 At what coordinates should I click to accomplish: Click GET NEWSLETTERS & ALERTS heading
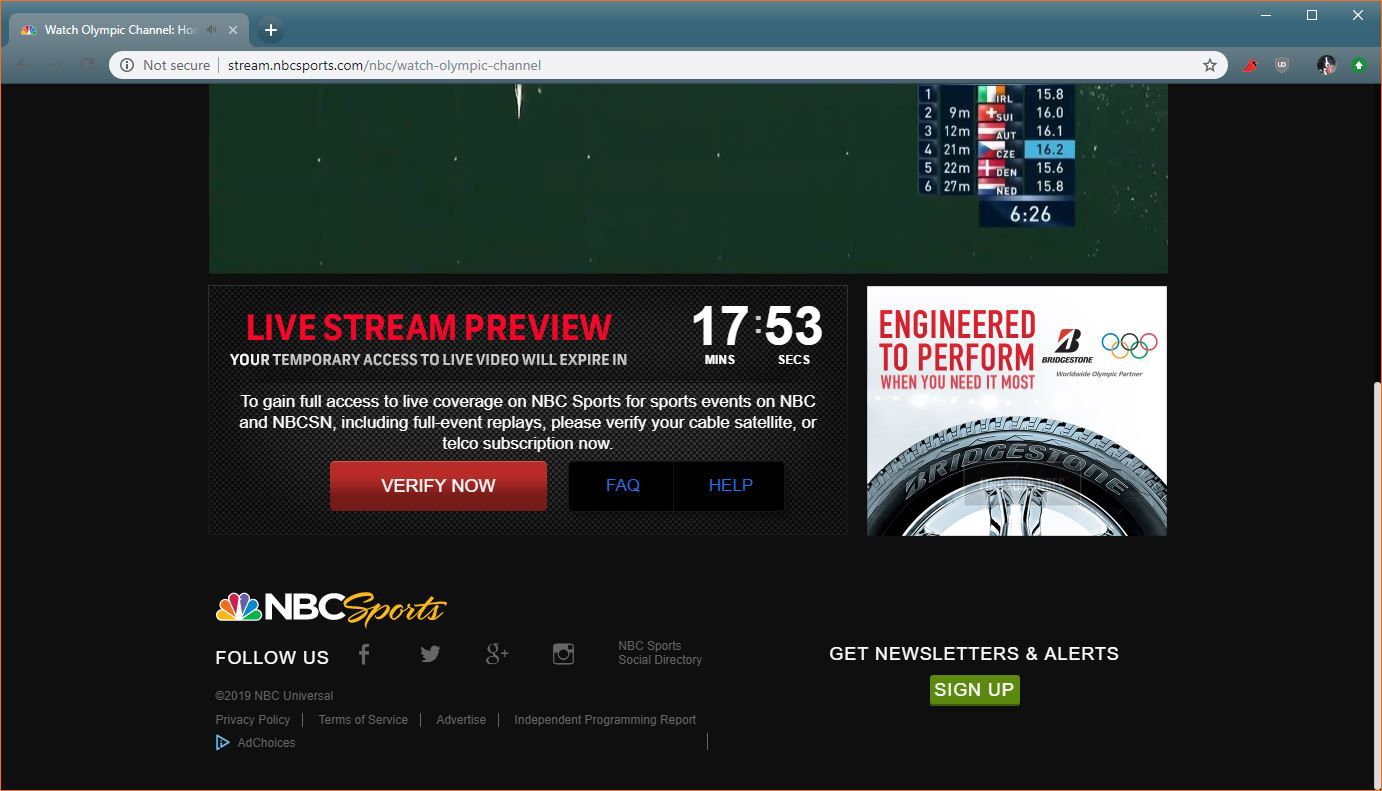974,653
